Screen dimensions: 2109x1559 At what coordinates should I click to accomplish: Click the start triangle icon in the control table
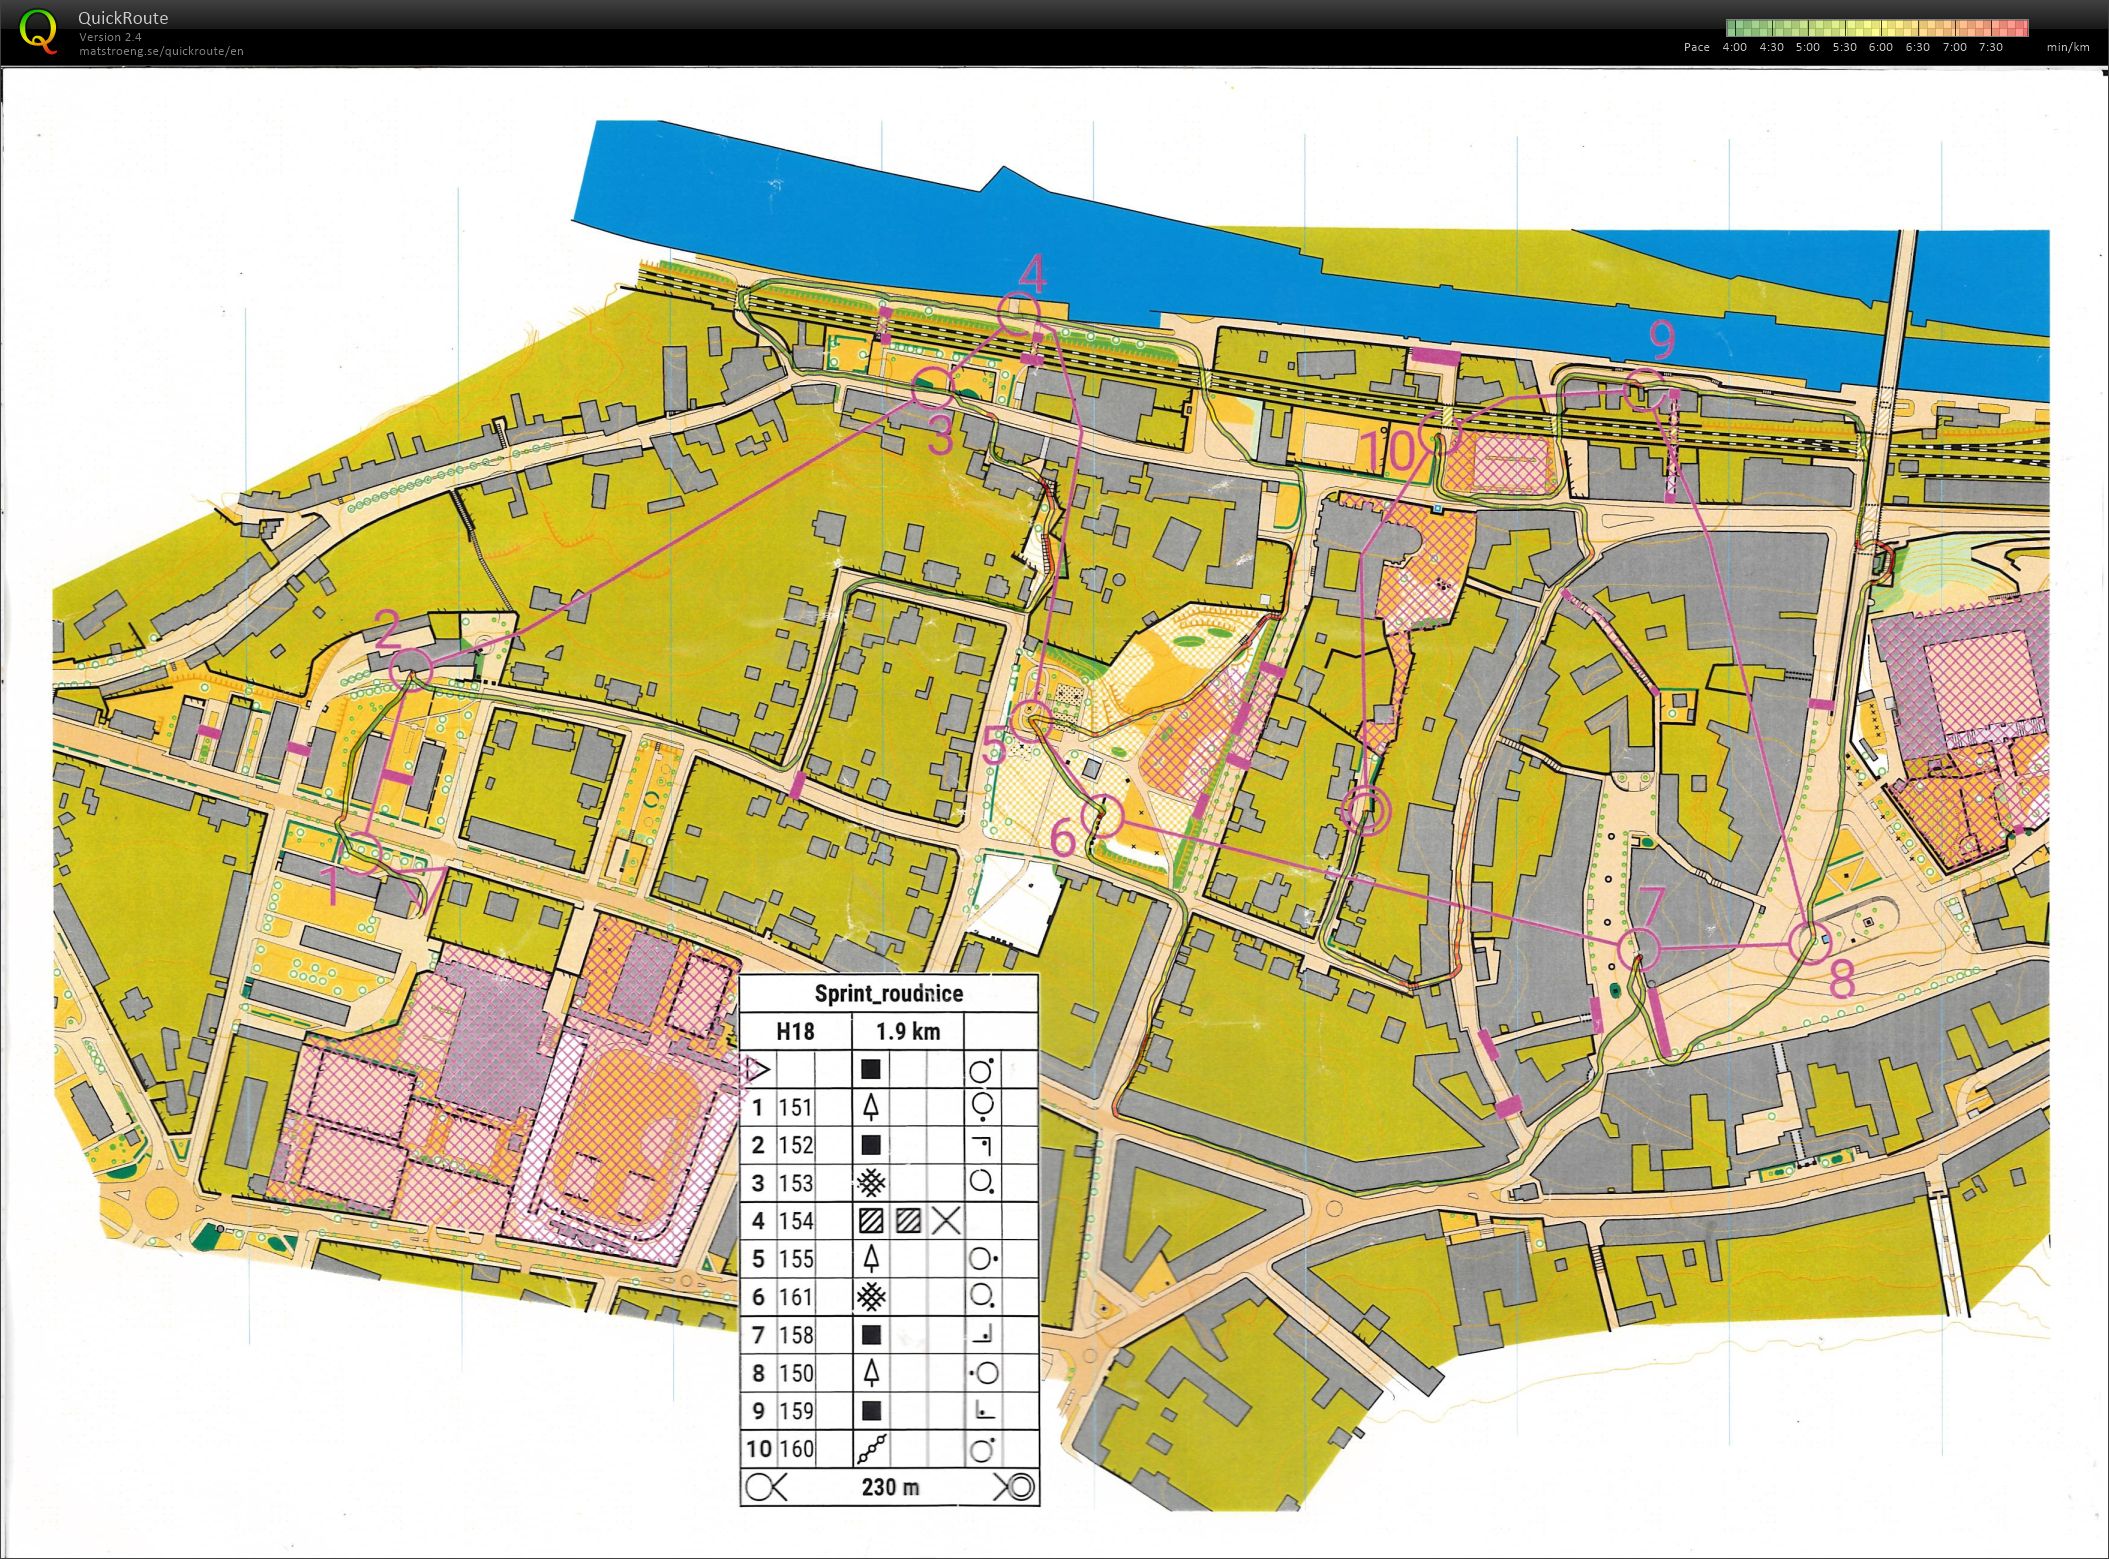tap(757, 1070)
